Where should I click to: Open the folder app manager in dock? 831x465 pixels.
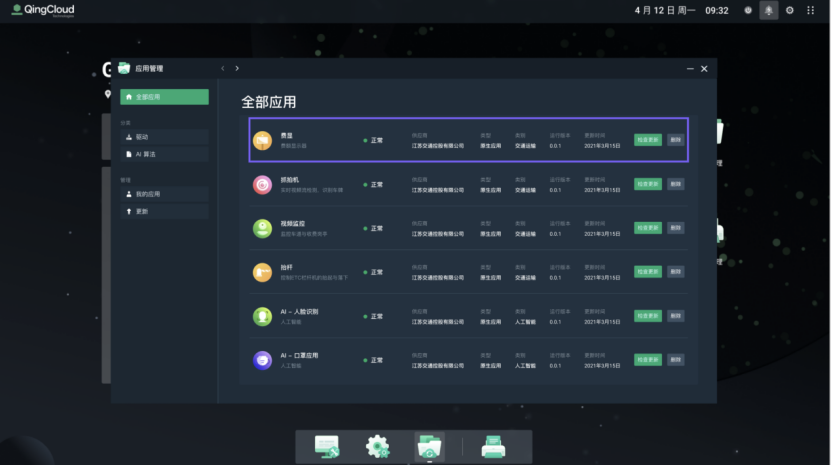click(x=429, y=446)
